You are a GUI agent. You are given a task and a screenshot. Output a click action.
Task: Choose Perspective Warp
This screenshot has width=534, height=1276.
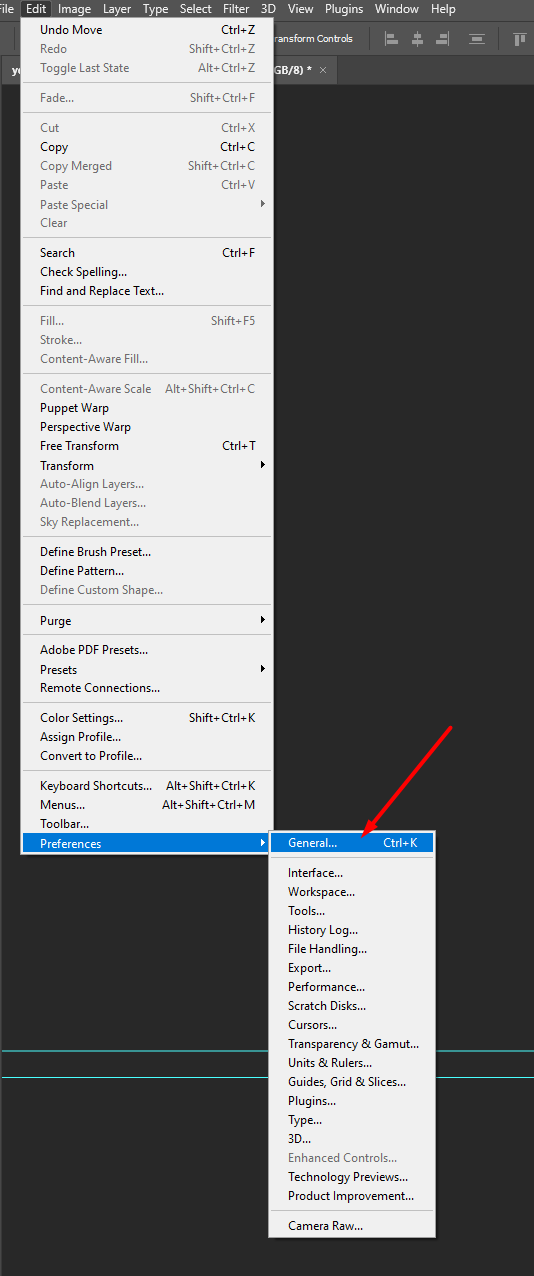(x=147, y=427)
